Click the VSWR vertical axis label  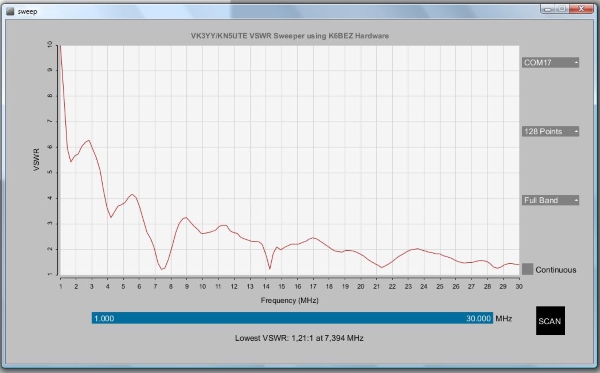(x=37, y=160)
